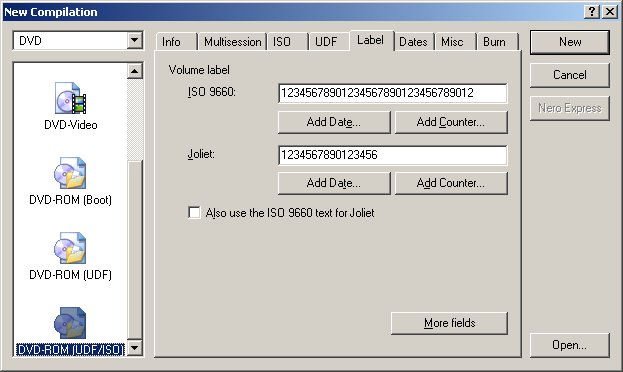Viewport: 623px width, 372px height.
Task: Click the compilation list scroll down arrow
Action: pyautogui.click(x=135, y=348)
